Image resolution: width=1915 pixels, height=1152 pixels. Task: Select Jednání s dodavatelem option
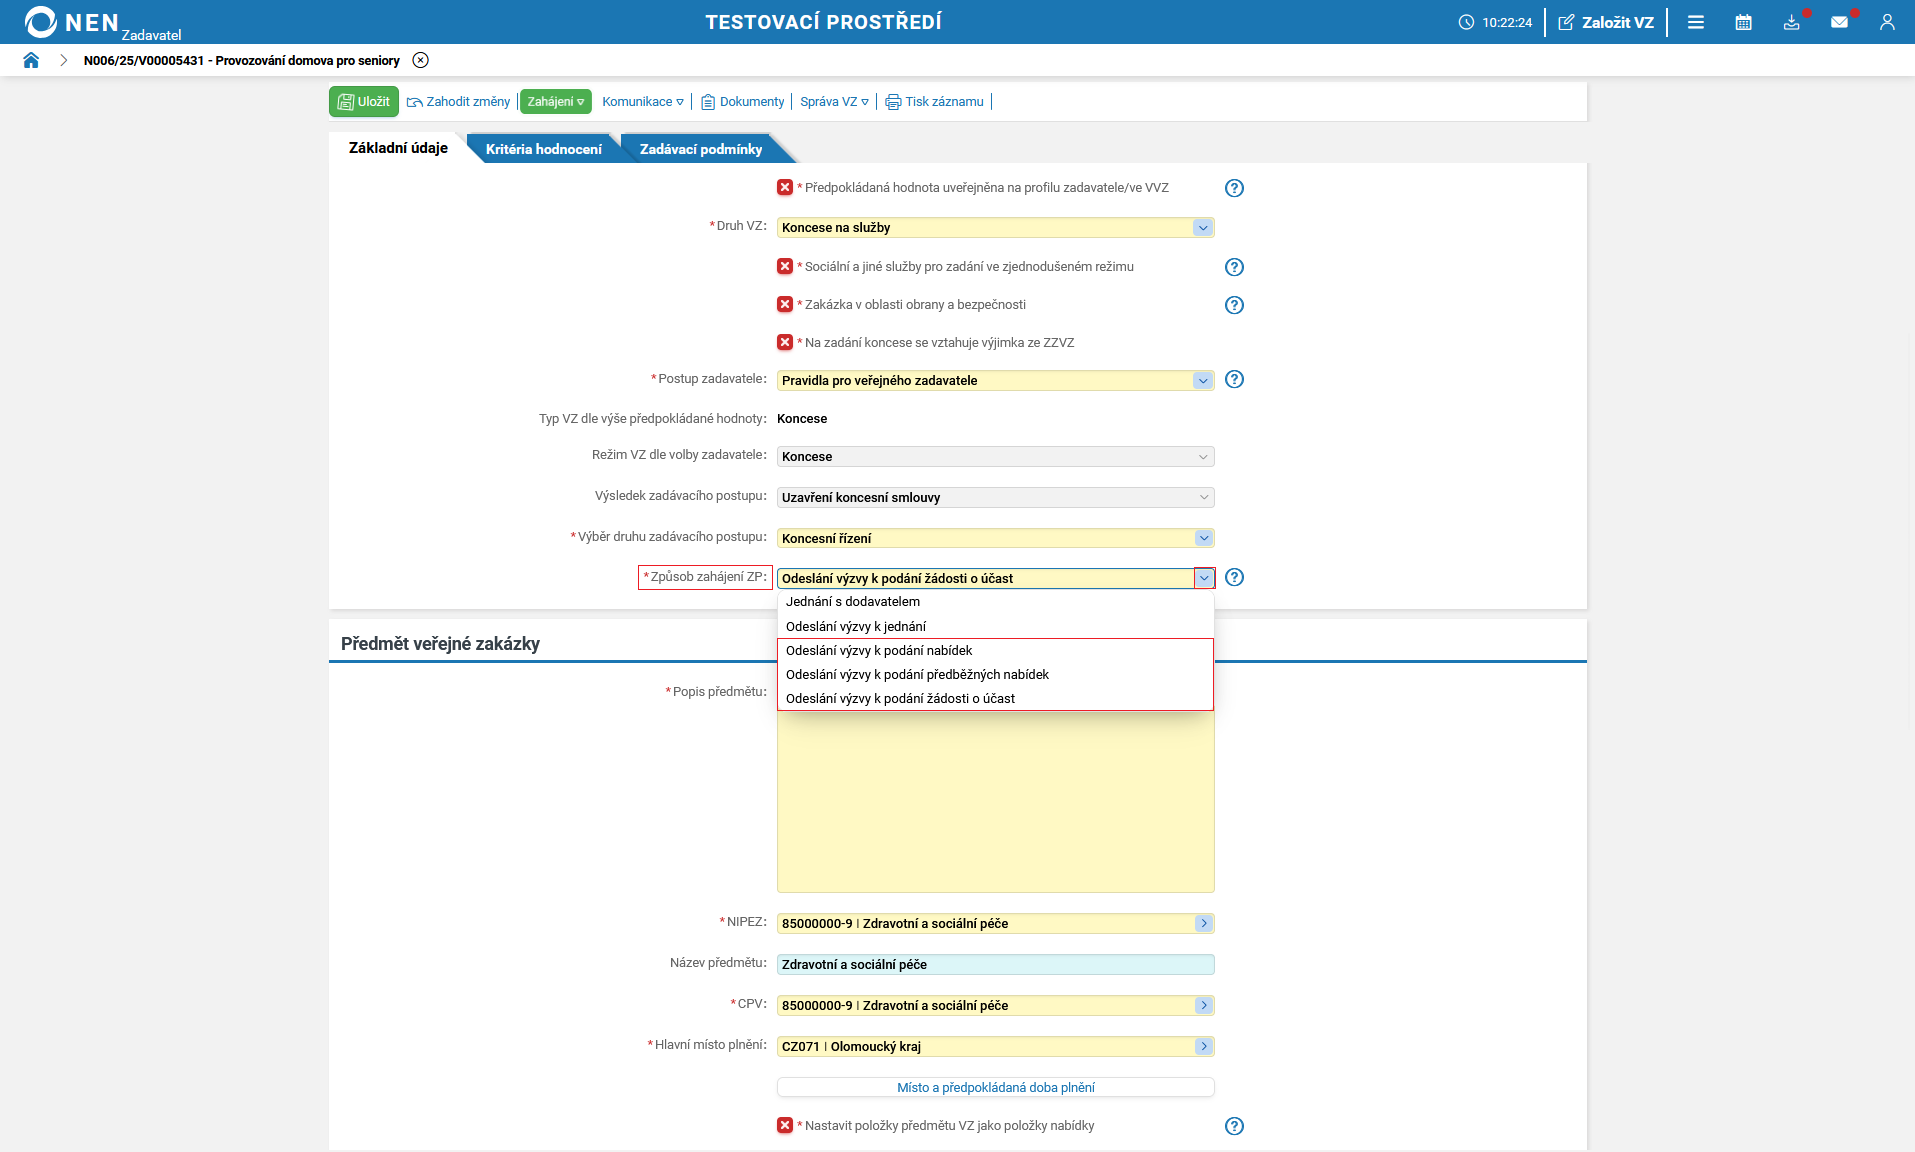click(x=996, y=602)
